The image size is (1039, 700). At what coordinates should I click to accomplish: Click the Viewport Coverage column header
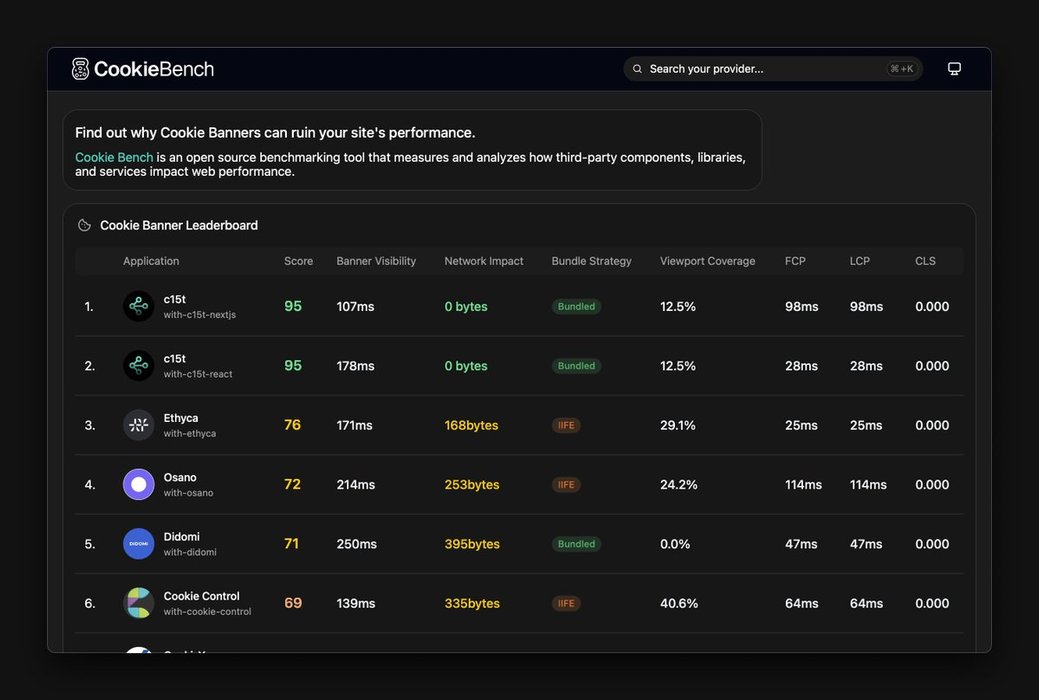point(708,261)
